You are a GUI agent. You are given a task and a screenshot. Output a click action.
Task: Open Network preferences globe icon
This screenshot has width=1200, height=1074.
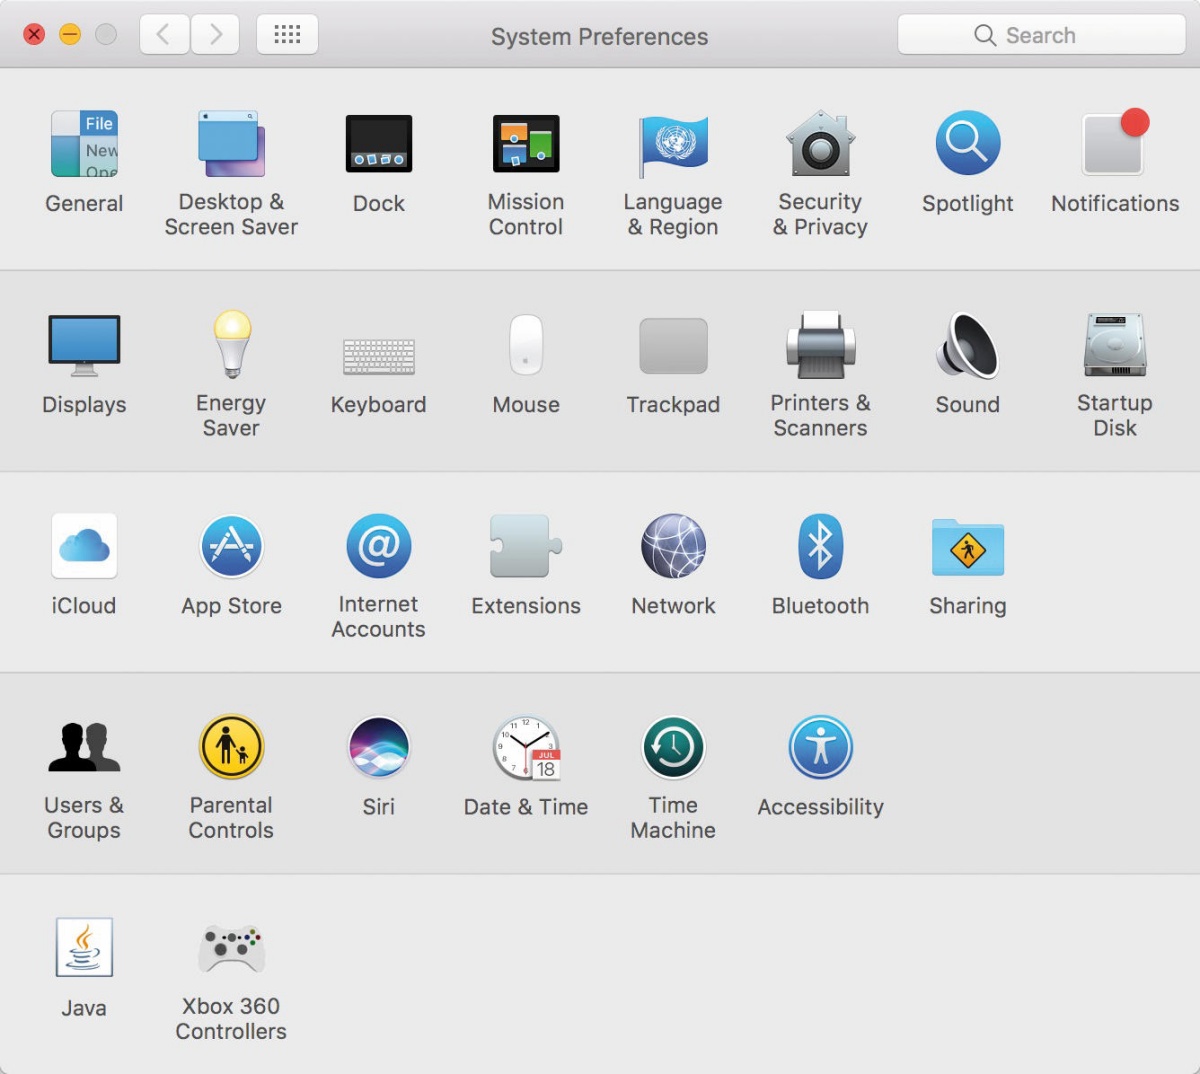point(673,546)
